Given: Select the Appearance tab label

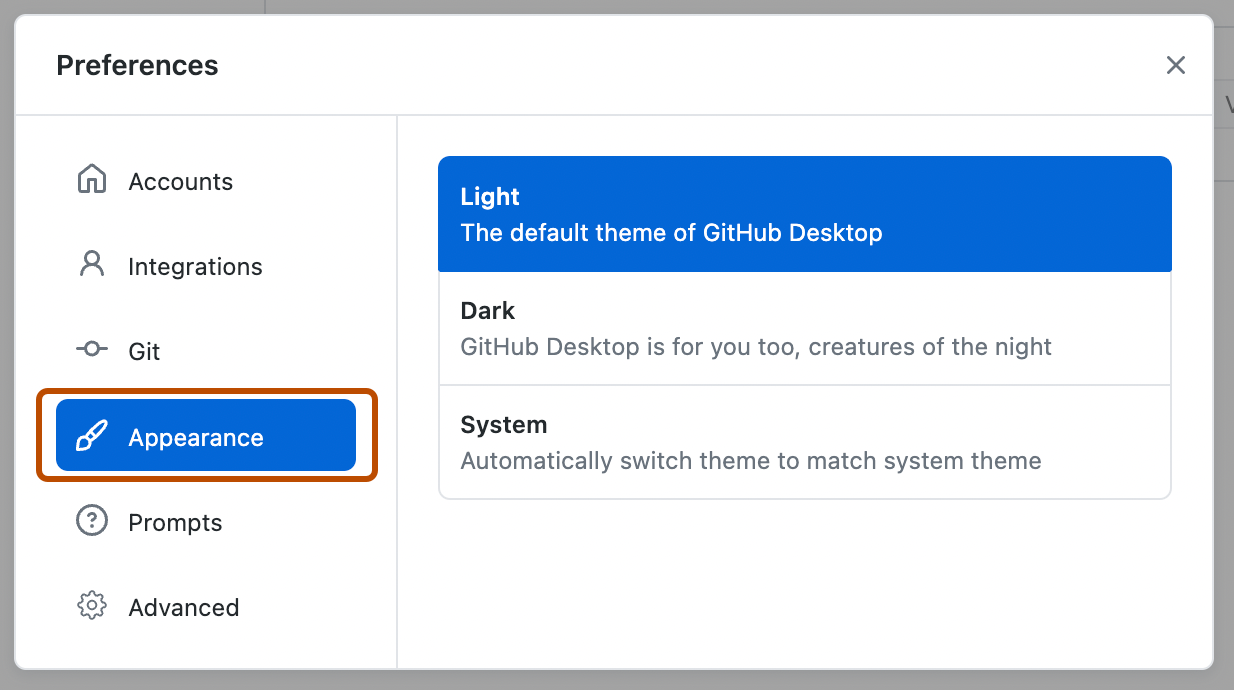Looking at the screenshot, I should [x=196, y=437].
